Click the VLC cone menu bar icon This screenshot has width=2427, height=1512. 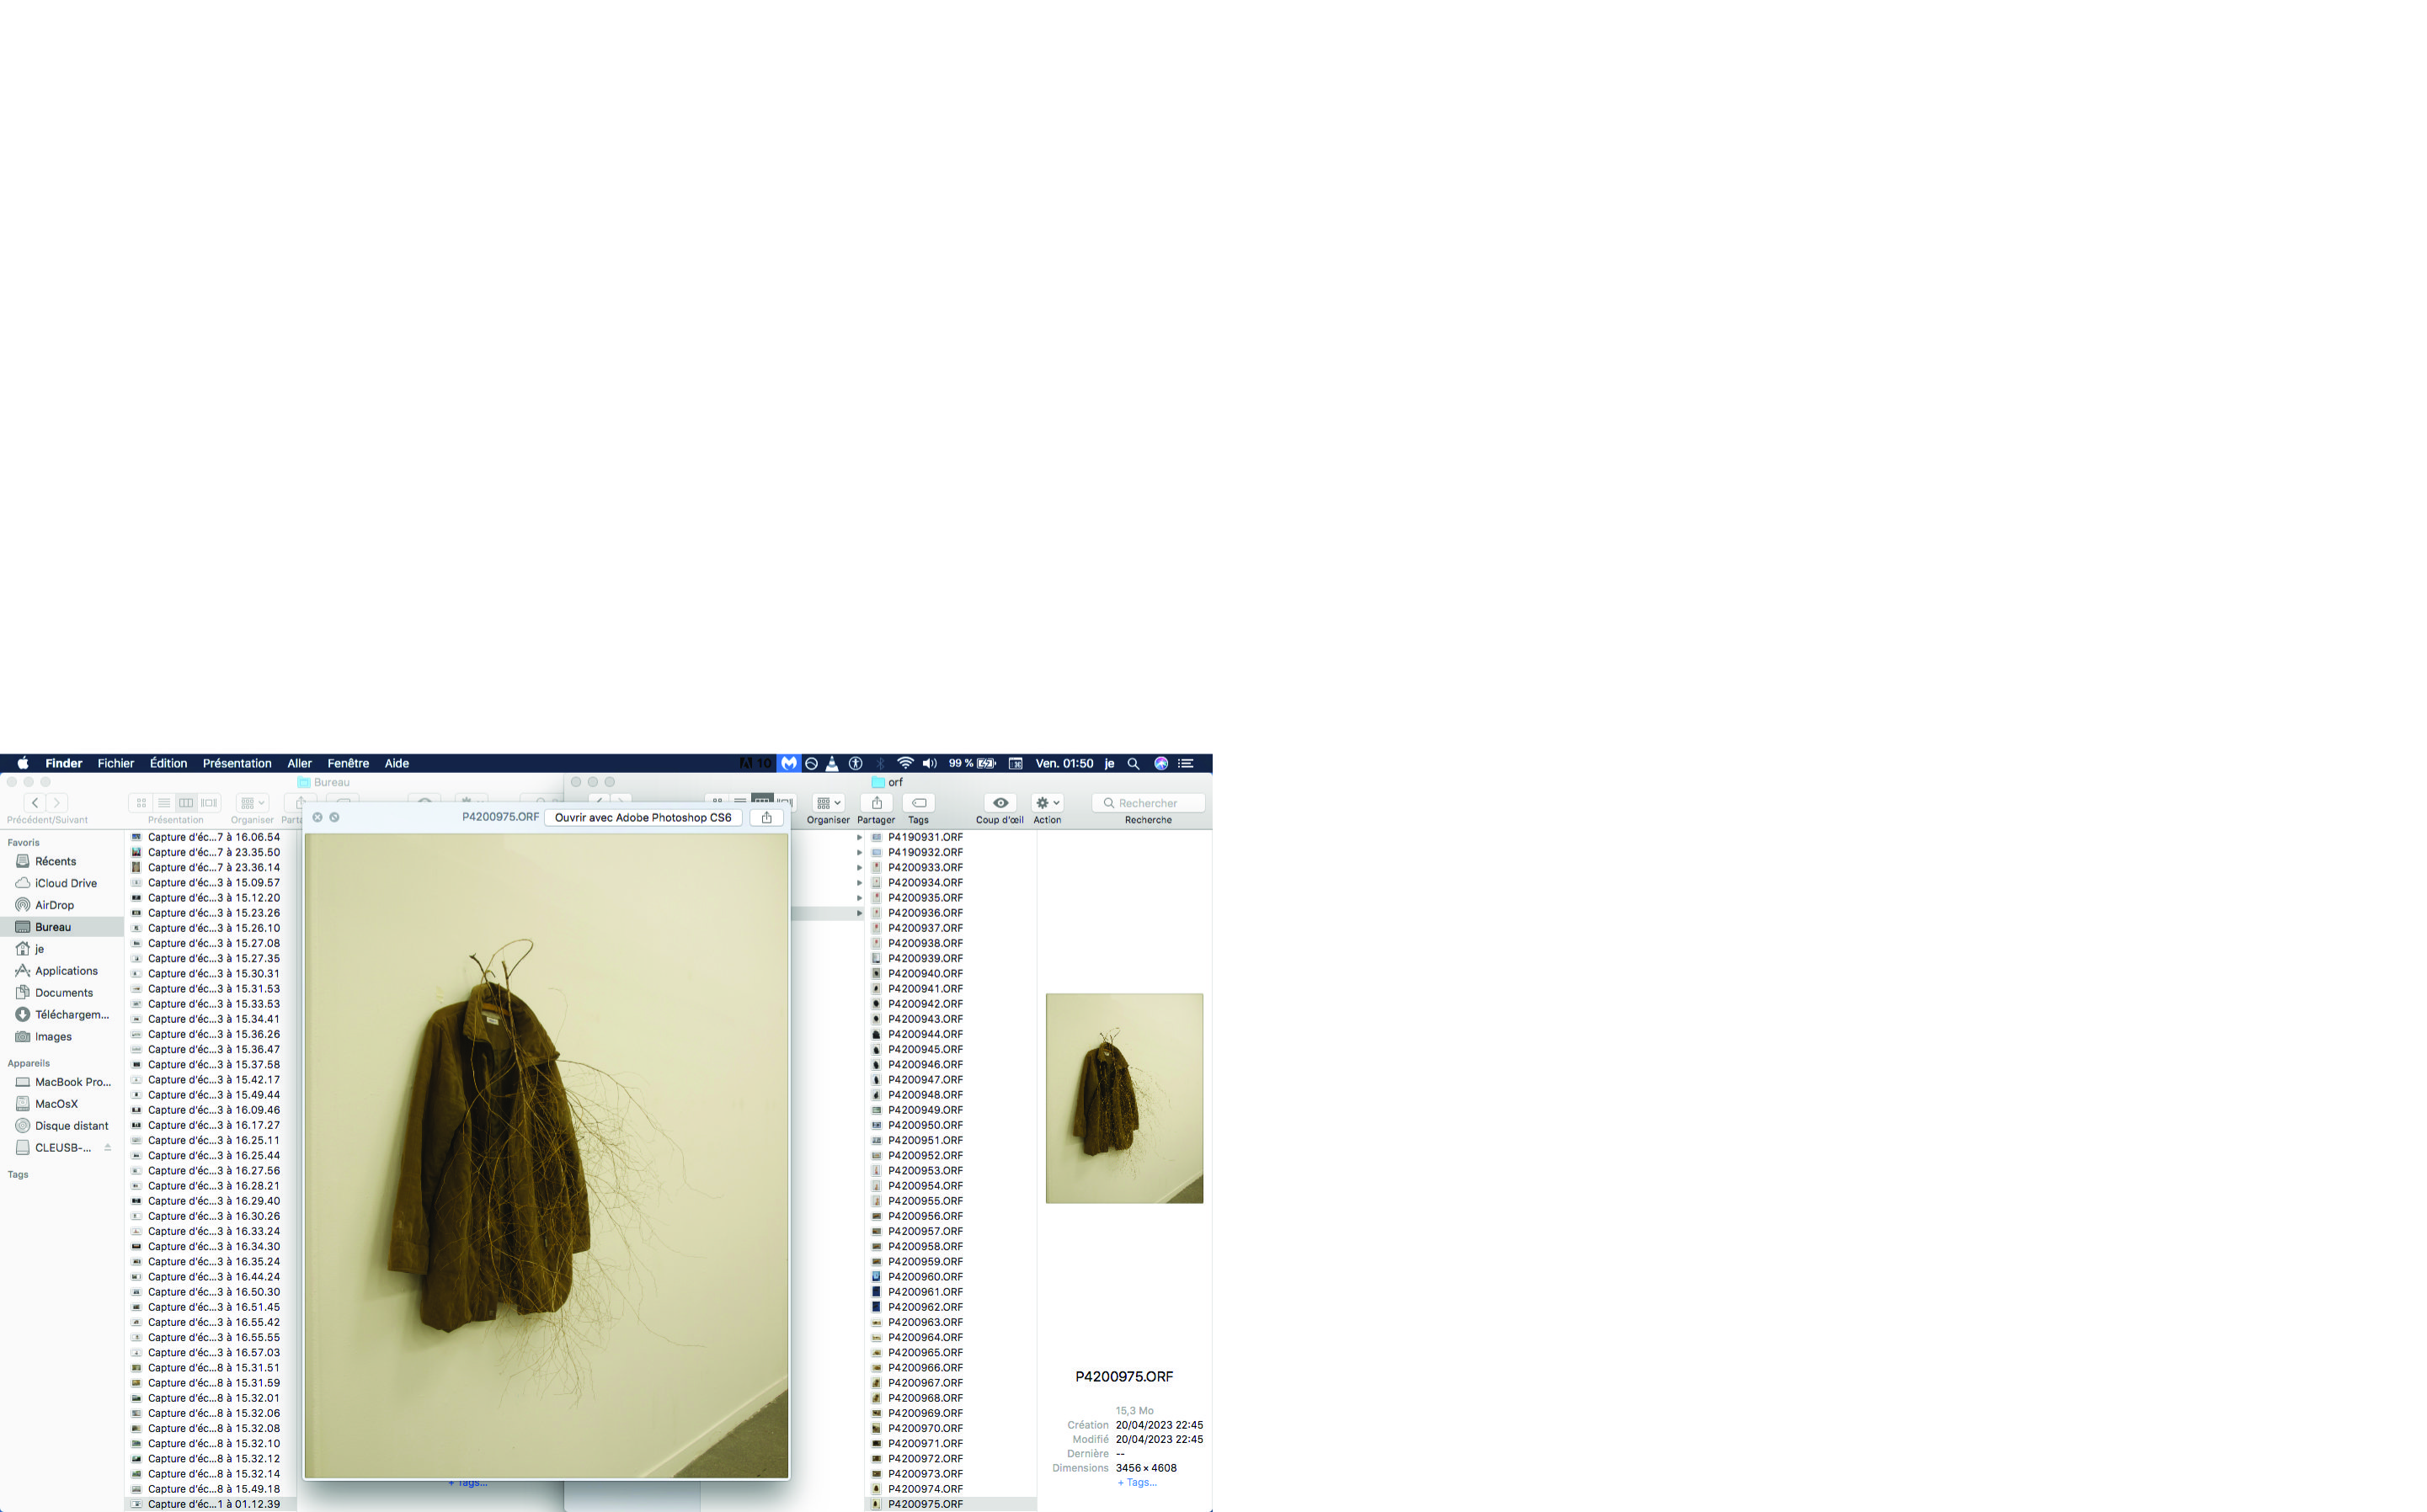832,763
